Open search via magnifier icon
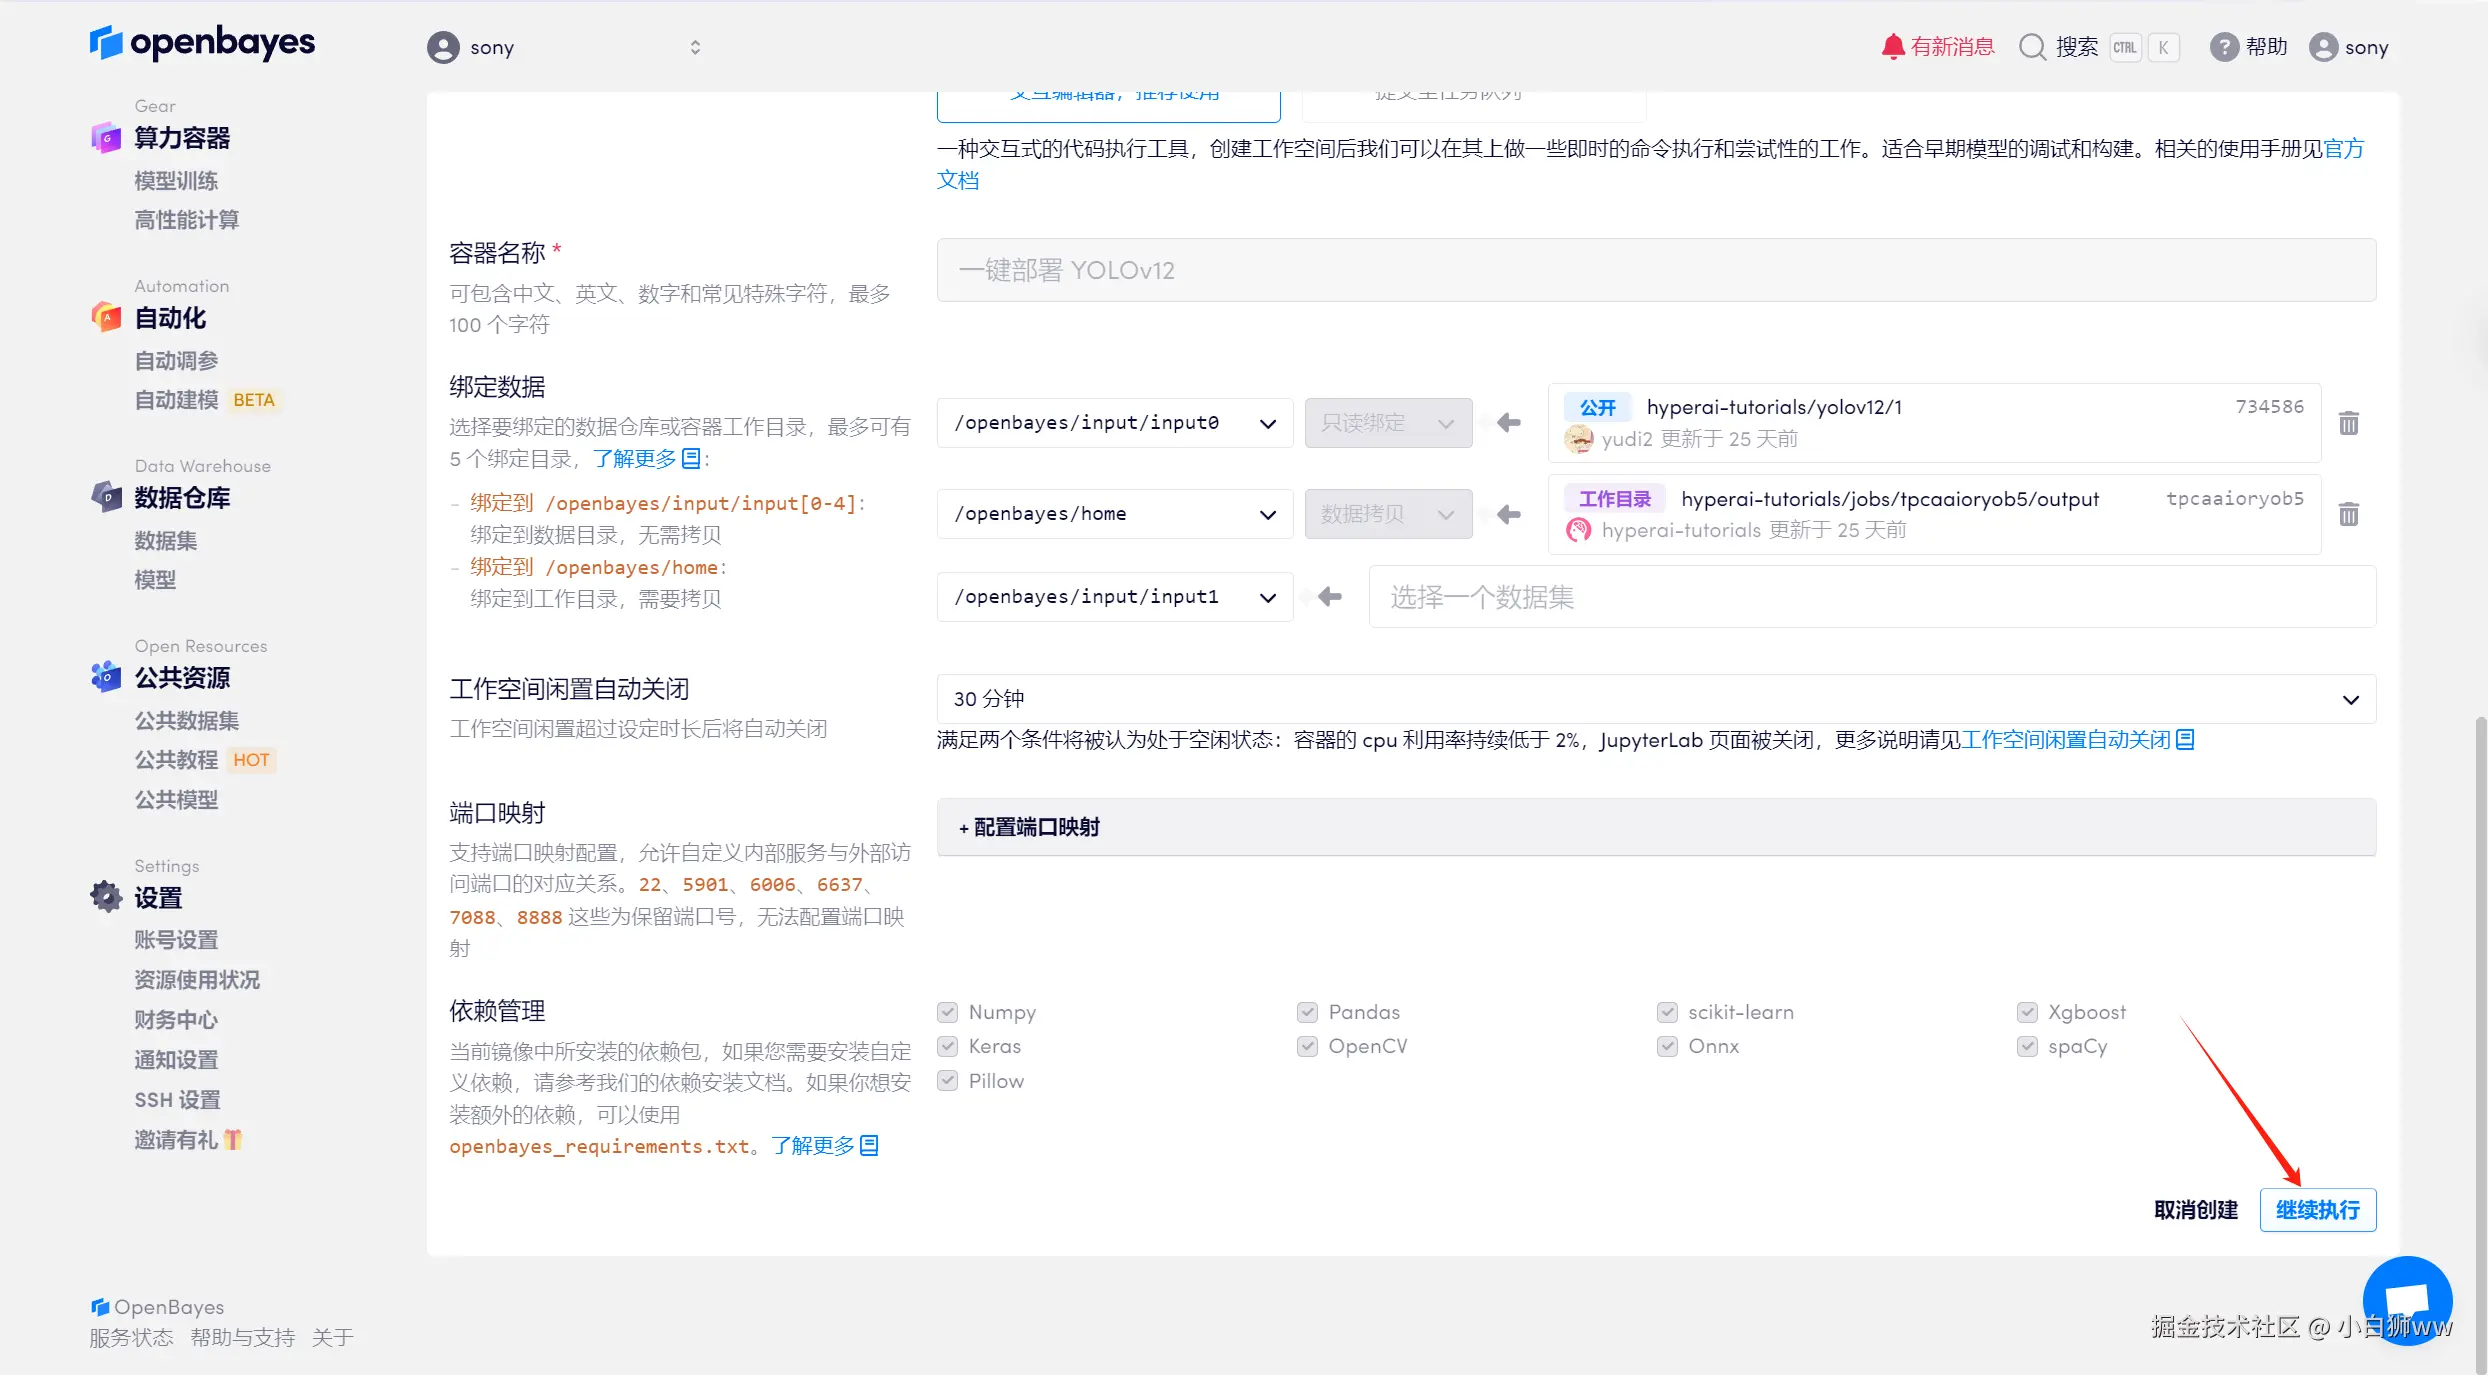2488x1375 pixels. pyautogui.click(x=2031, y=47)
